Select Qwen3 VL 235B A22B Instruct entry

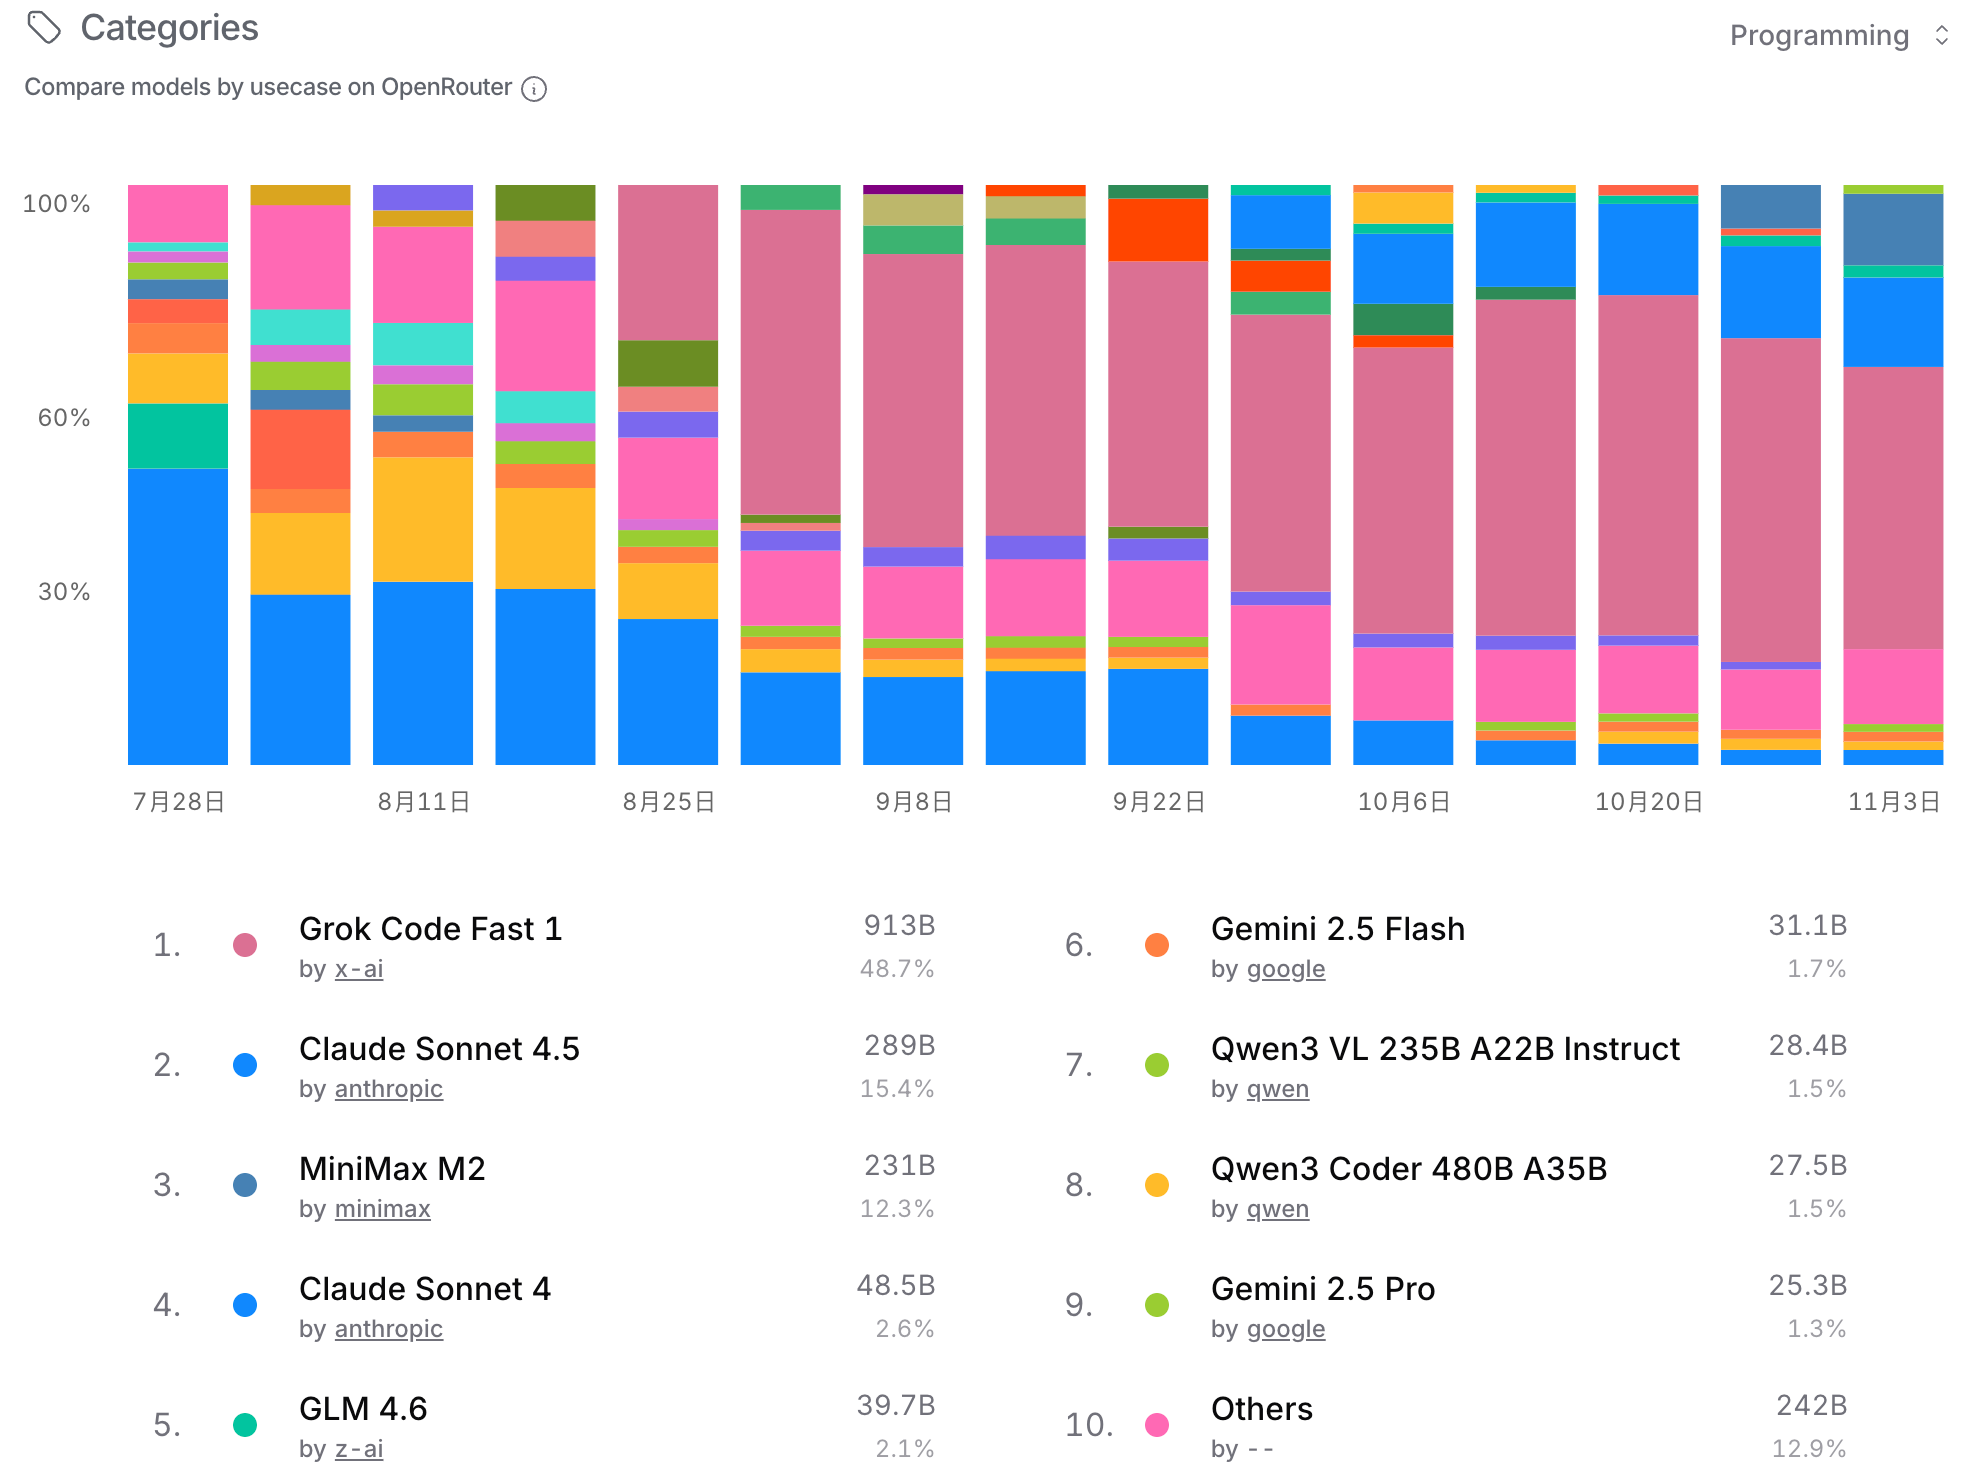pyautogui.click(x=1444, y=1049)
